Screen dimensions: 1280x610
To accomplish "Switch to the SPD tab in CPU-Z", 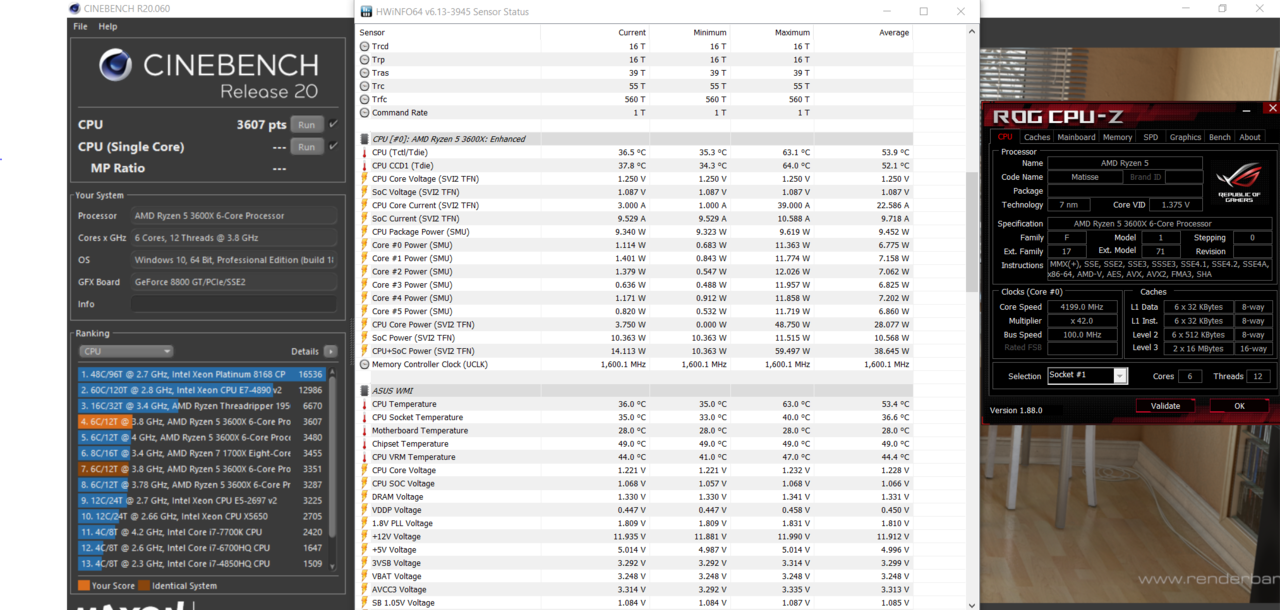I will 1151,137.
